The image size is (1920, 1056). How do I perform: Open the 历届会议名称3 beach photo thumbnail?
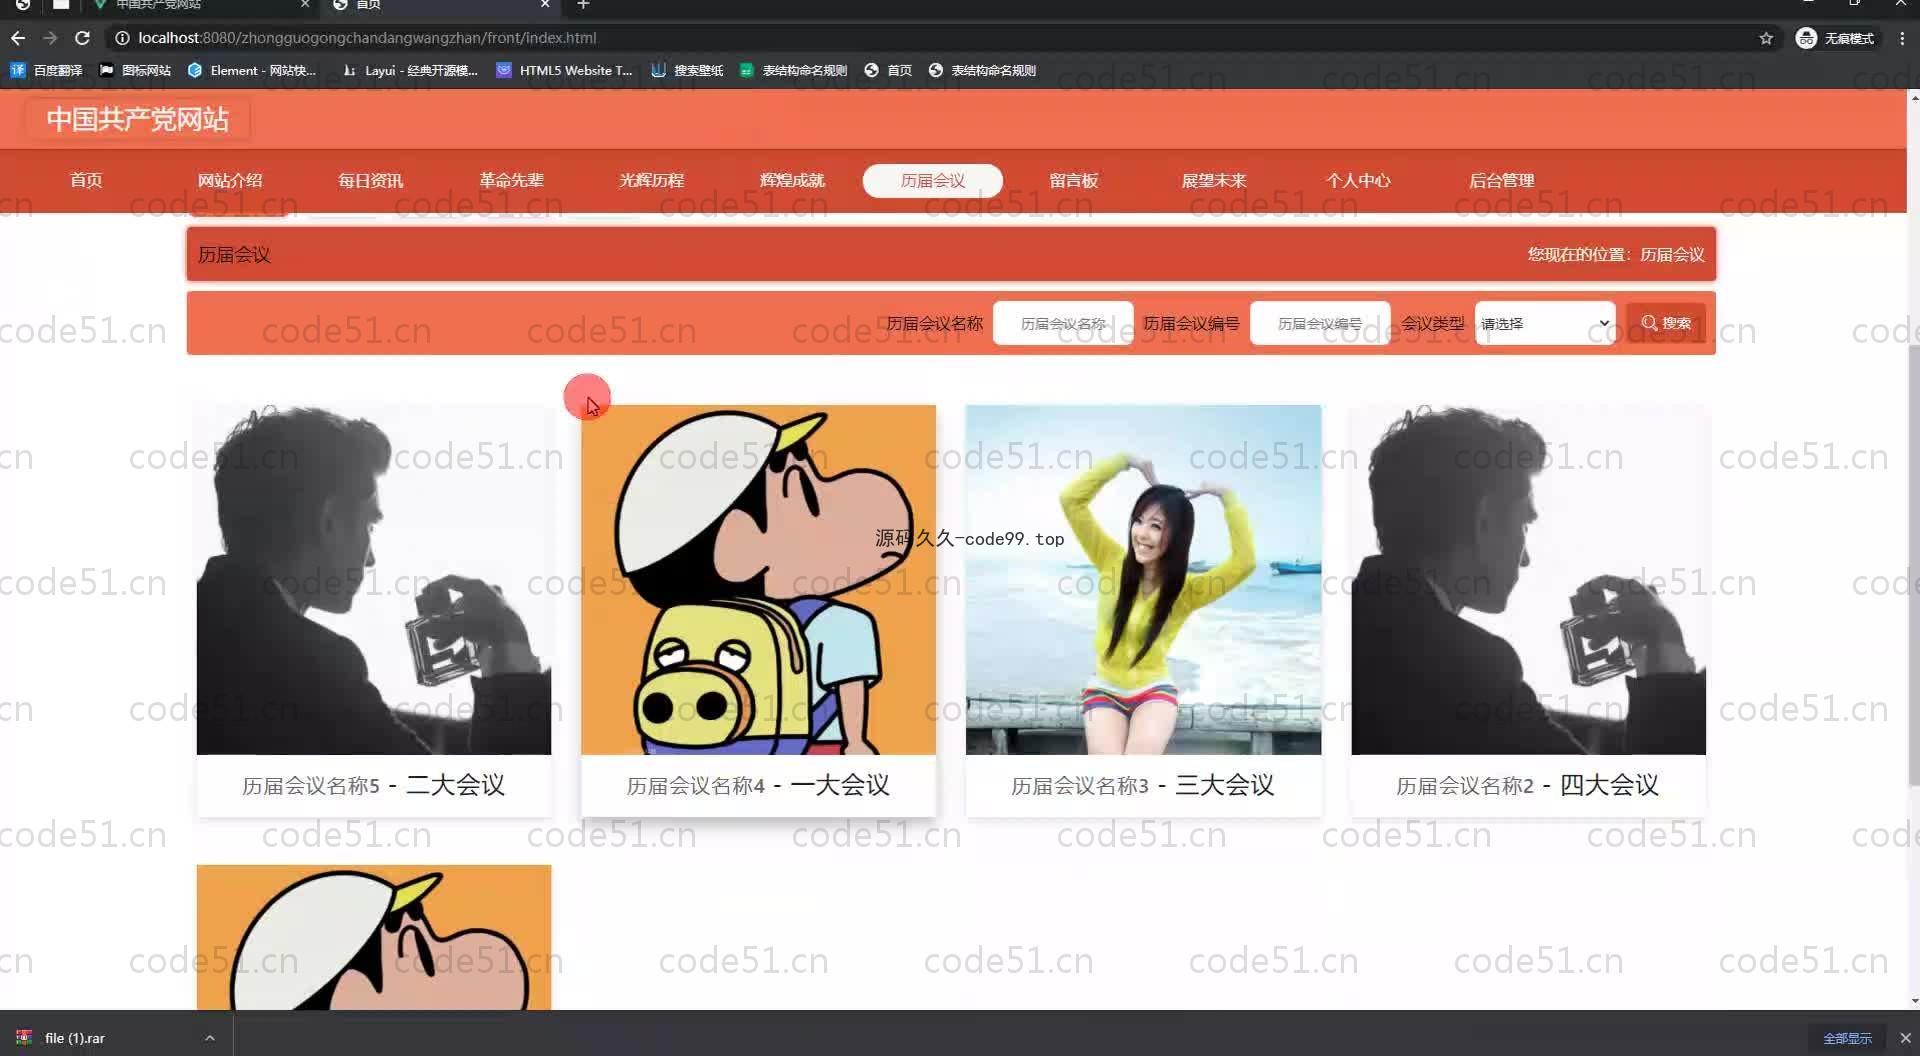click(1143, 580)
